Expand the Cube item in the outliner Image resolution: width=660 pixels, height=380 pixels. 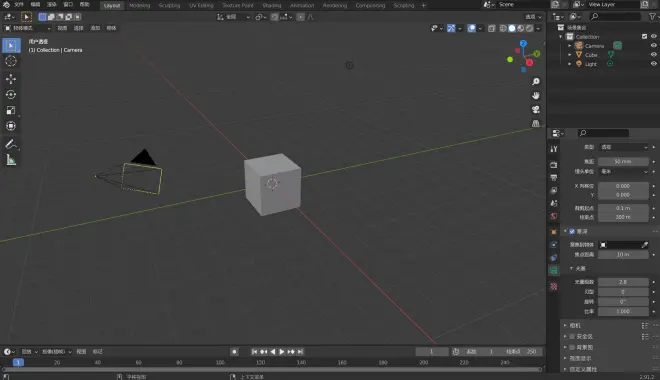pos(570,55)
